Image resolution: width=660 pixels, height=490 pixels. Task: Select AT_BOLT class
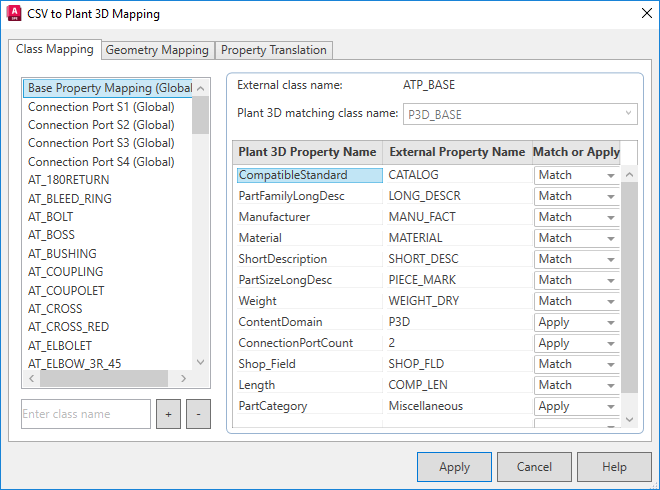point(51,217)
